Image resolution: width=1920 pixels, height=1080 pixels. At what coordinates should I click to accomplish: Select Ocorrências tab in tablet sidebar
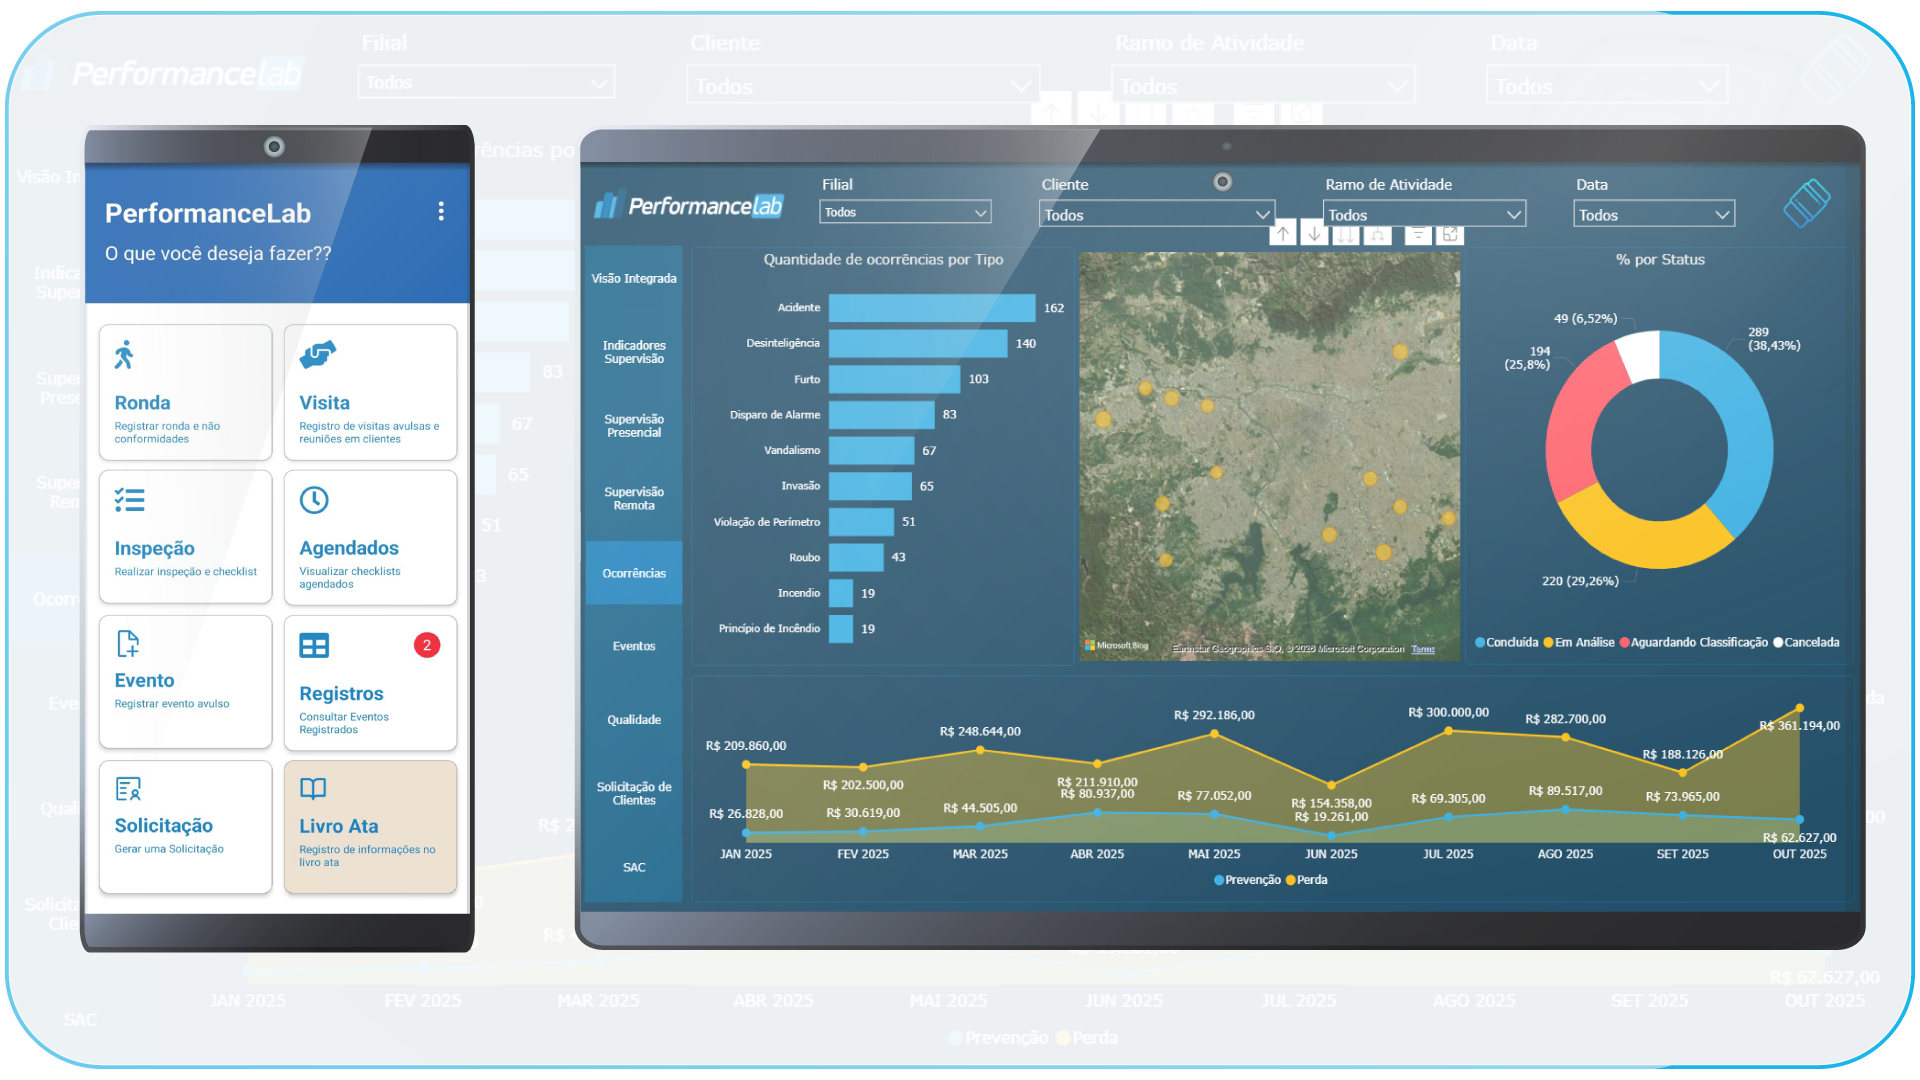pyautogui.click(x=634, y=574)
